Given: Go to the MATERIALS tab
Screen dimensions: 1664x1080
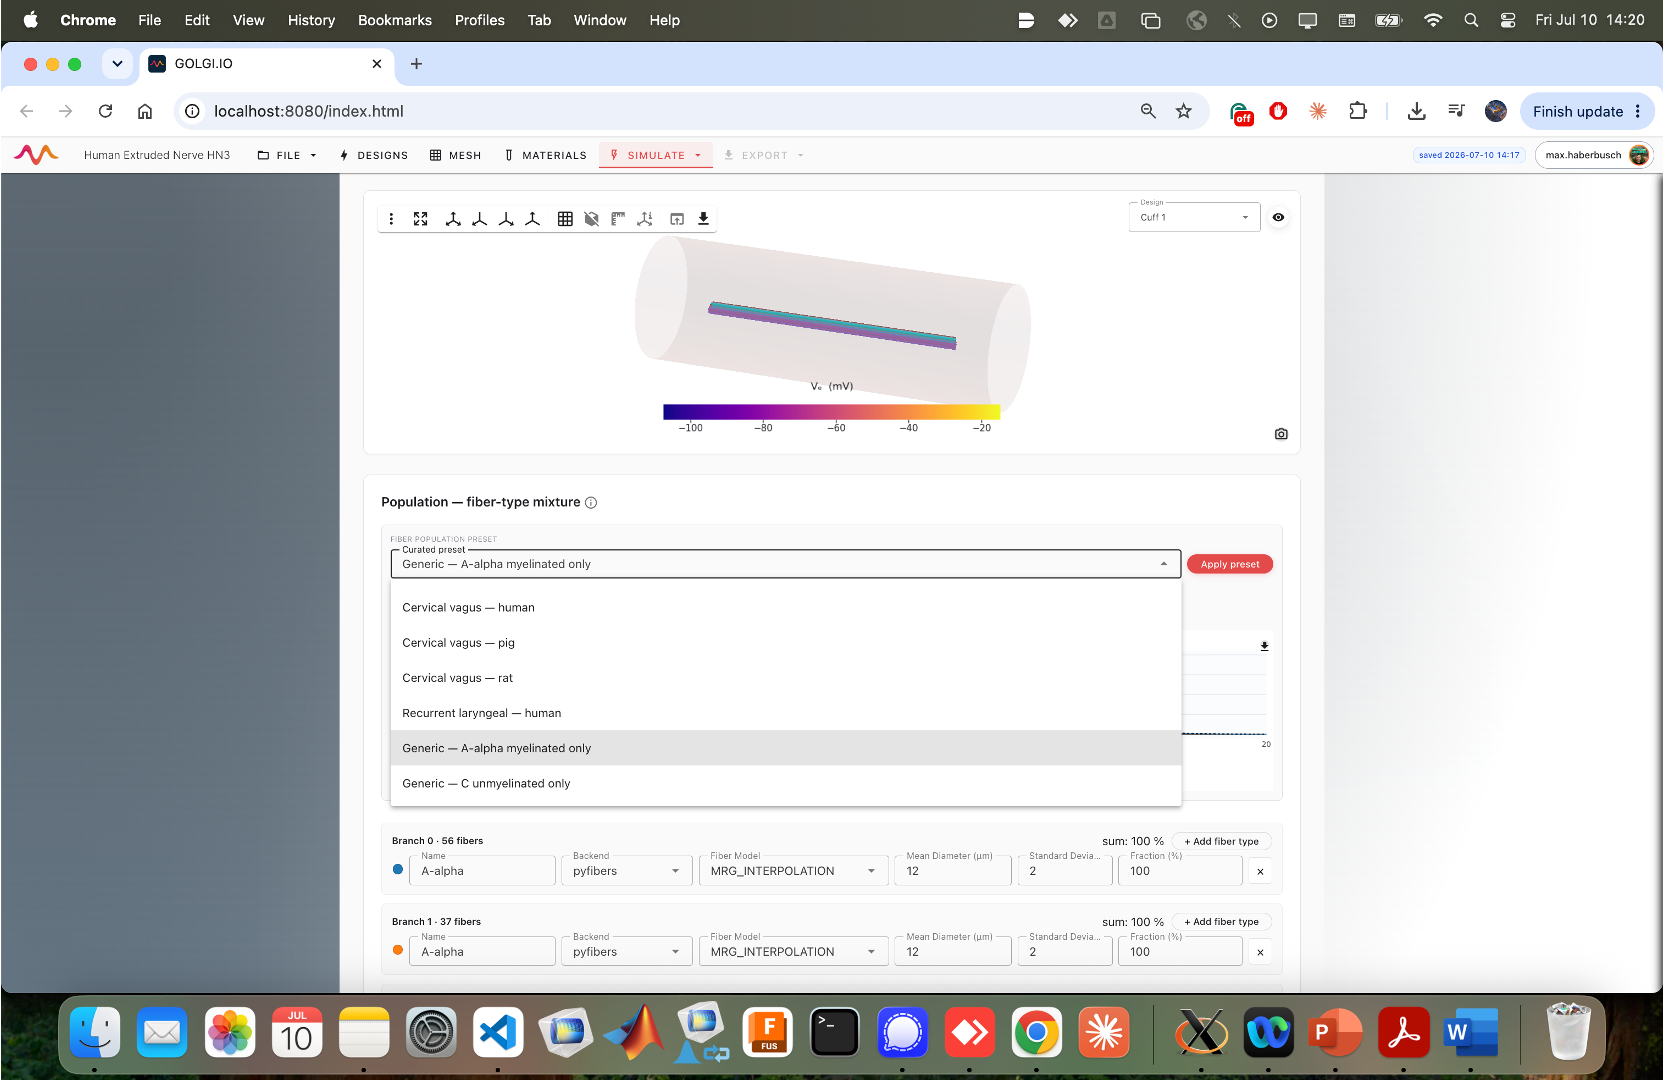Looking at the screenshot, I should [545, 155].
